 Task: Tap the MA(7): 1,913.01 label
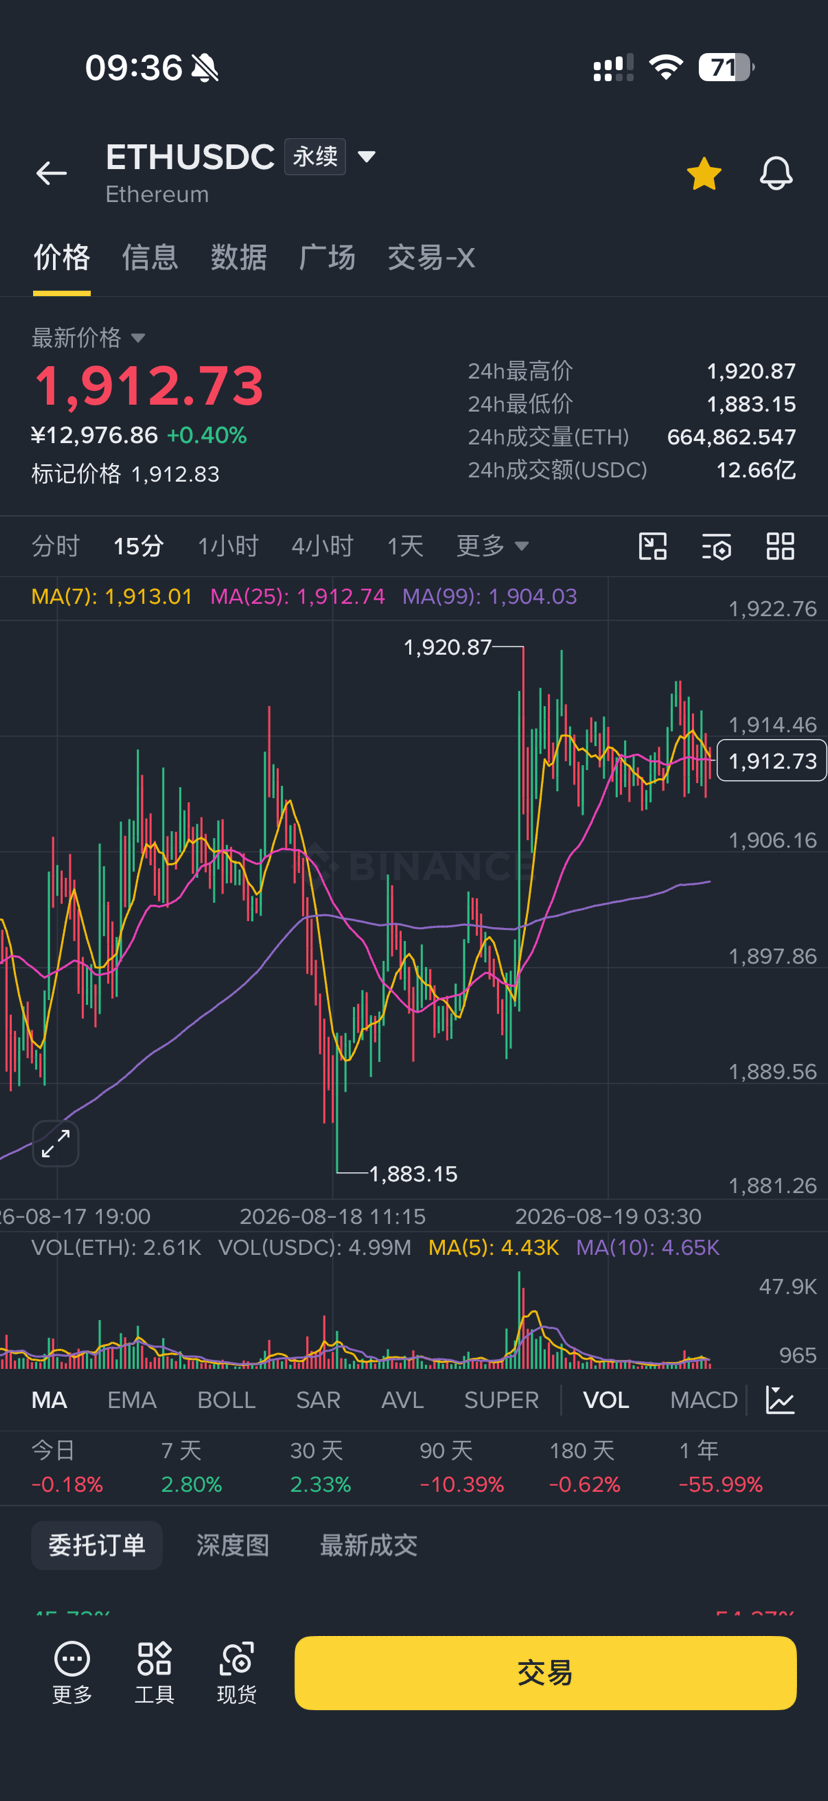coord(111,597)
